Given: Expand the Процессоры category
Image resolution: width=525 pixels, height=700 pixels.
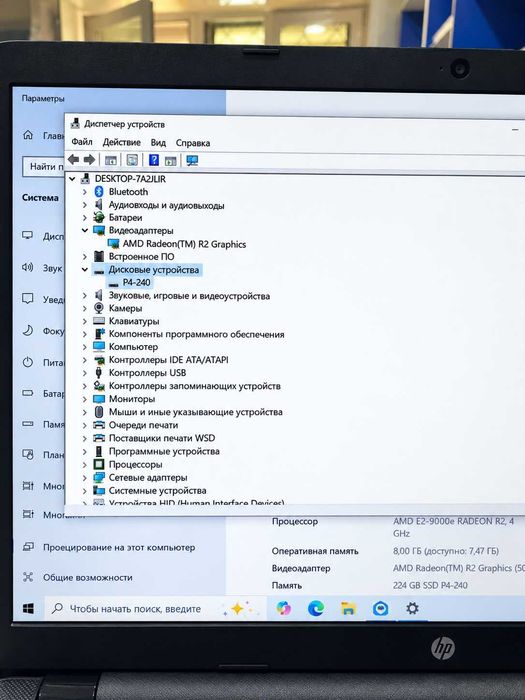Looking at the screenshot, I should point(85,465).
